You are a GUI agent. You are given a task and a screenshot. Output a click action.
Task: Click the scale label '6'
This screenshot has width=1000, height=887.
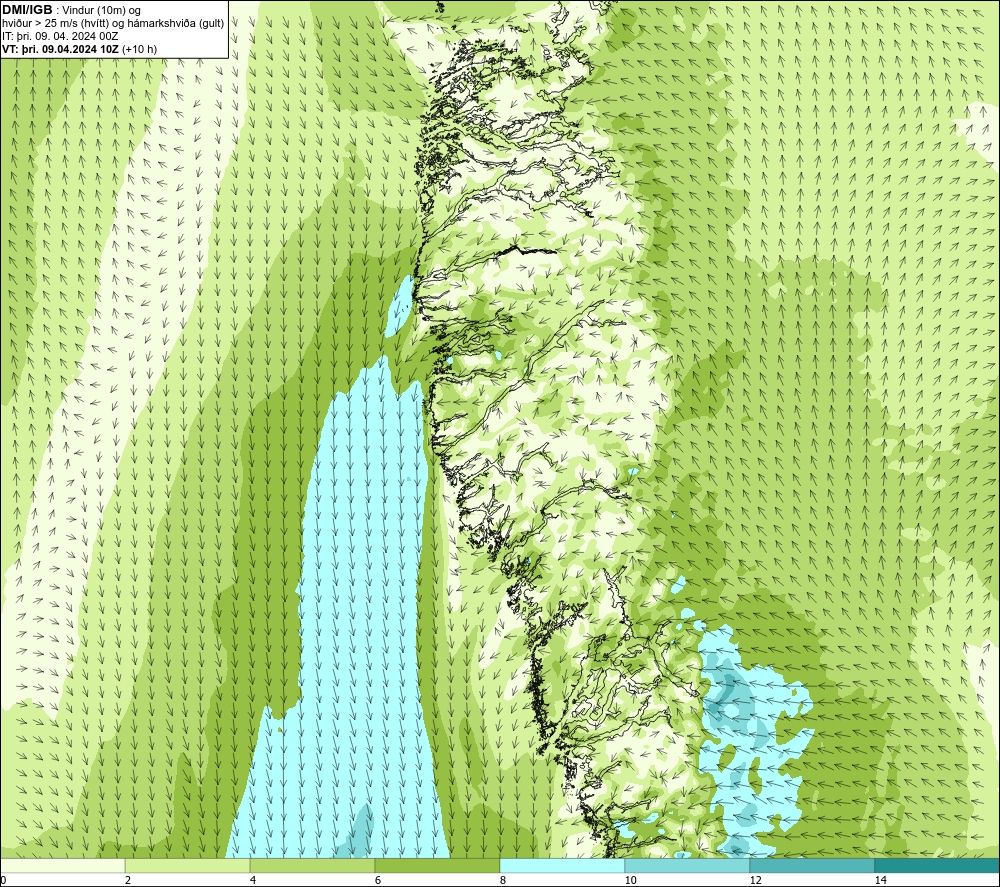coord(378,881)
